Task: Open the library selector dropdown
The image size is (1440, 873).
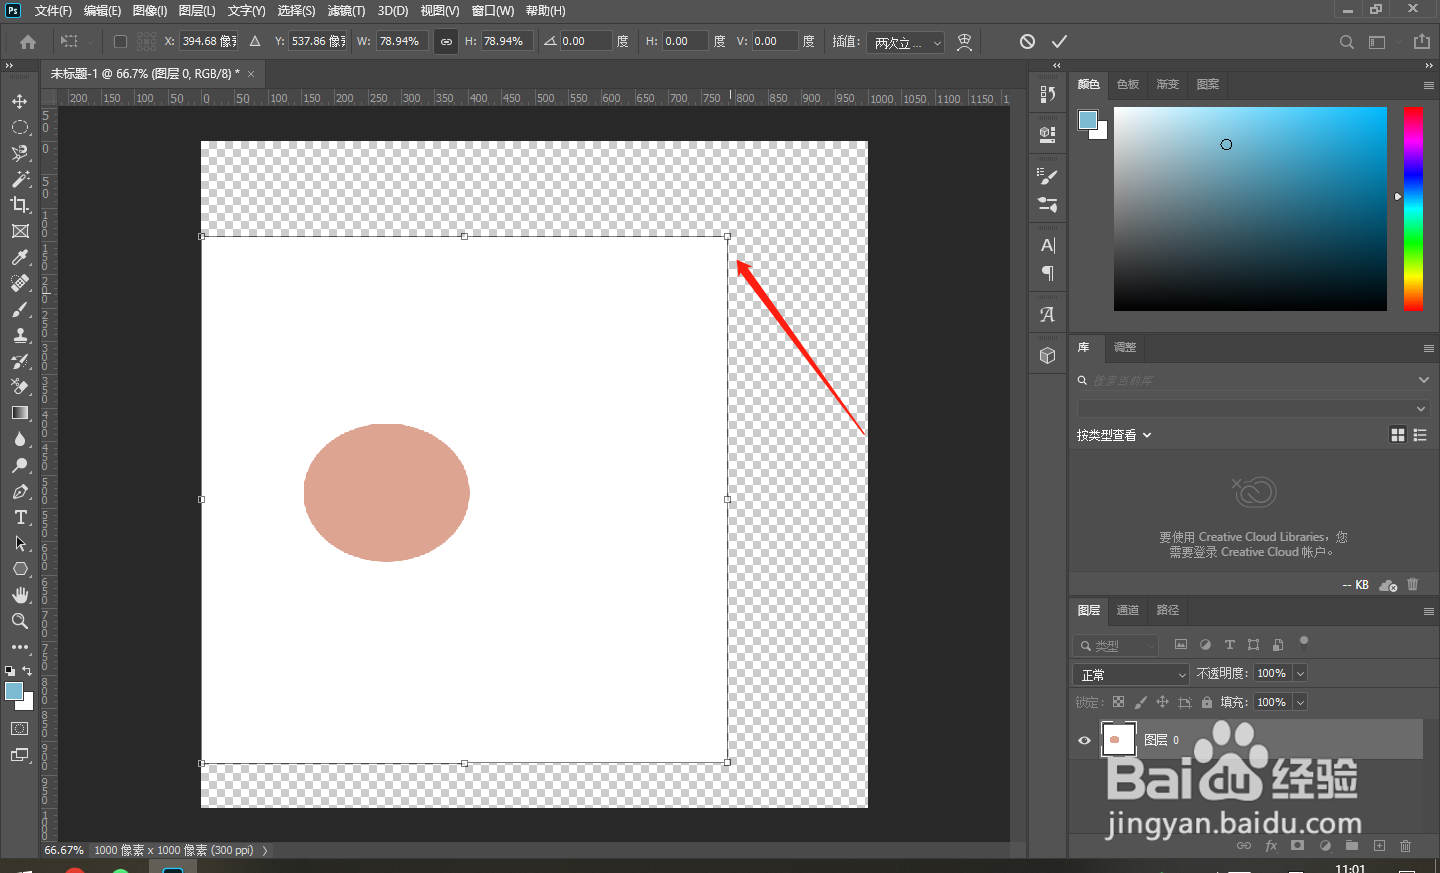Action: 1252,409
